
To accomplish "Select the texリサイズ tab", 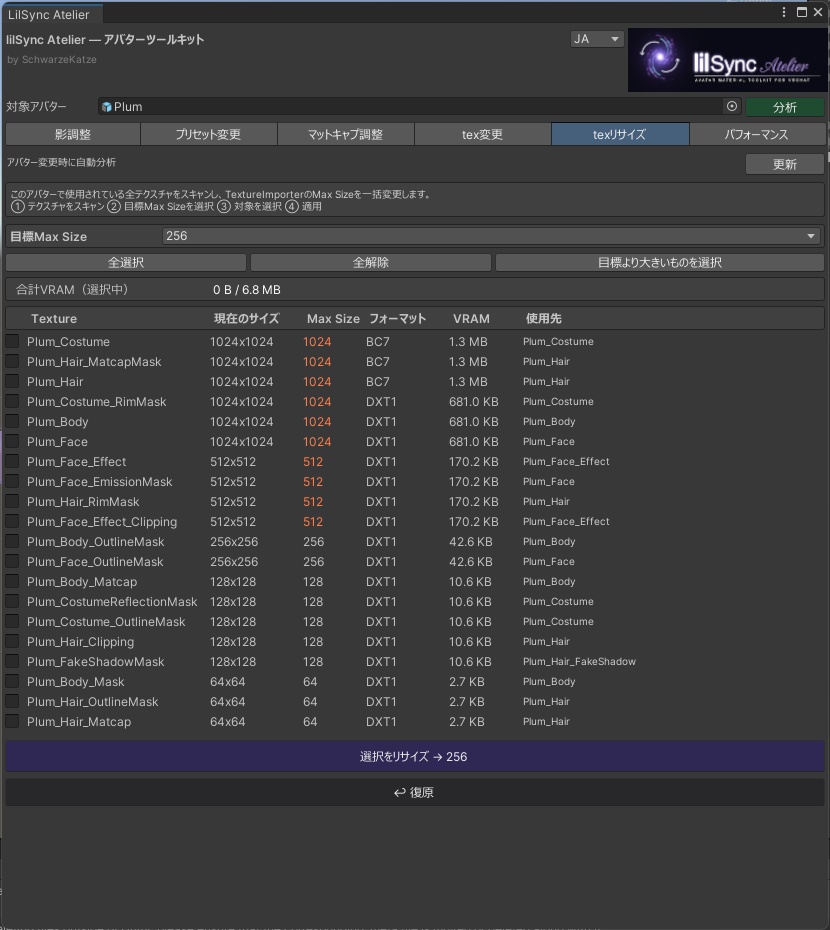I will pyautogui.click(x=620, y=134).
